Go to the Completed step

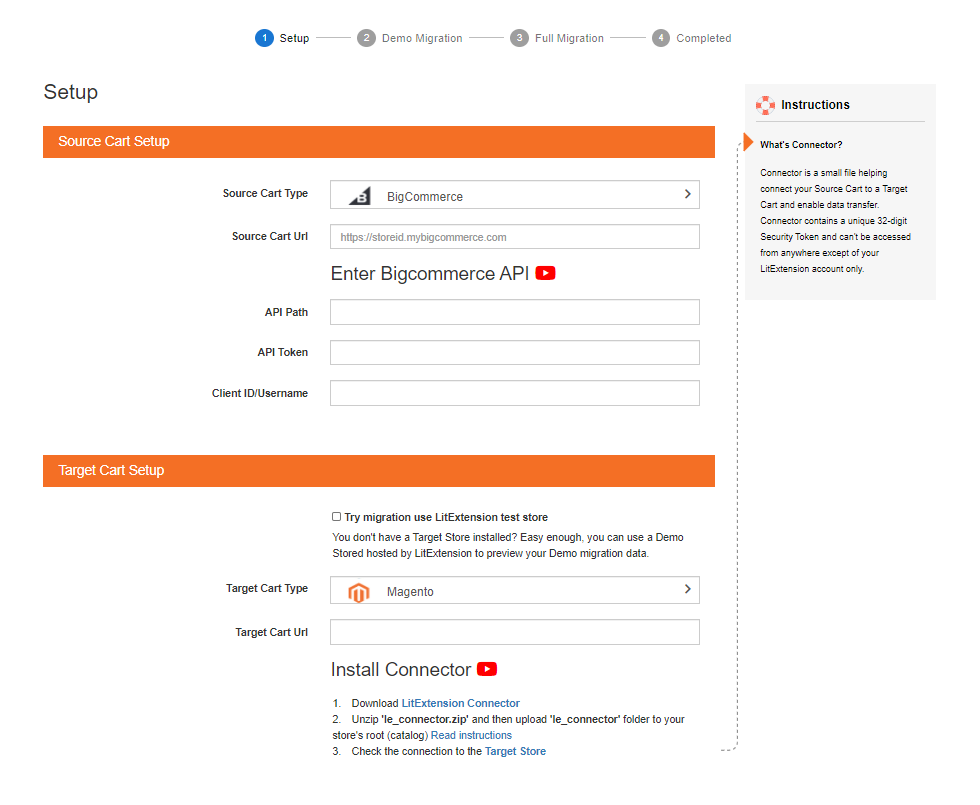704,38
